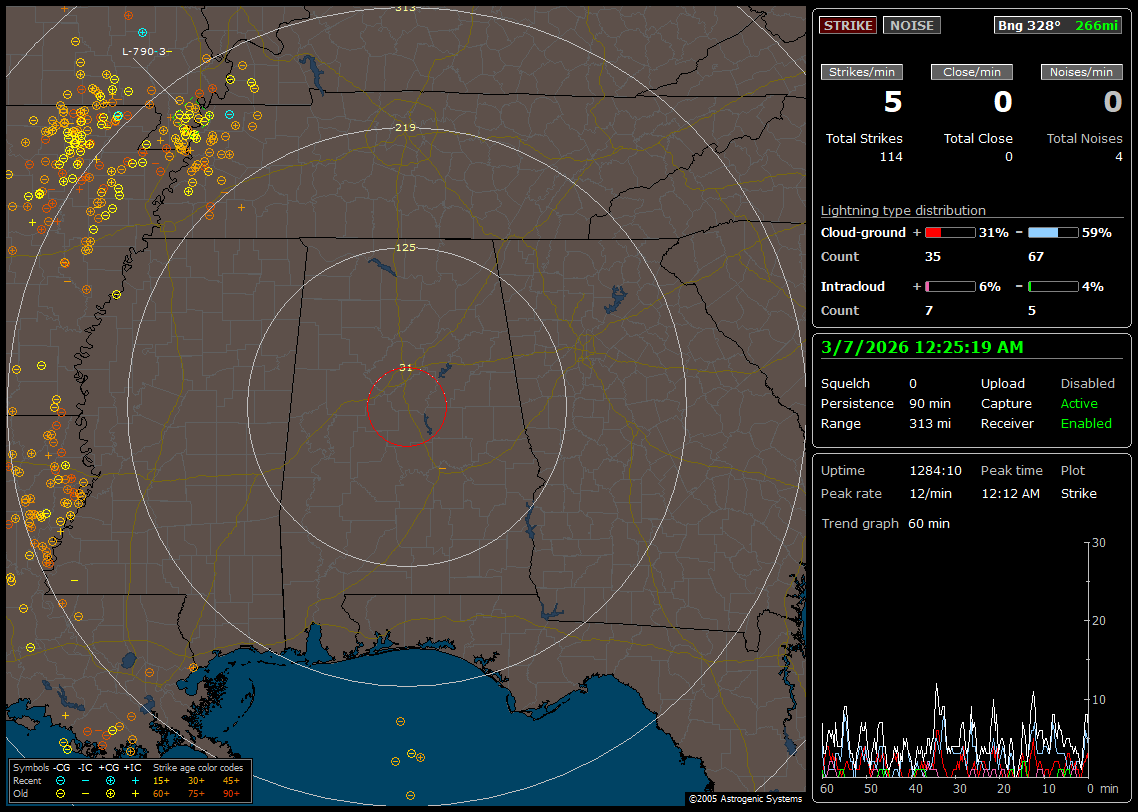1138x812 pixels.
Task: Click the pink positive intracloud bar
Action: click(949, 286)
